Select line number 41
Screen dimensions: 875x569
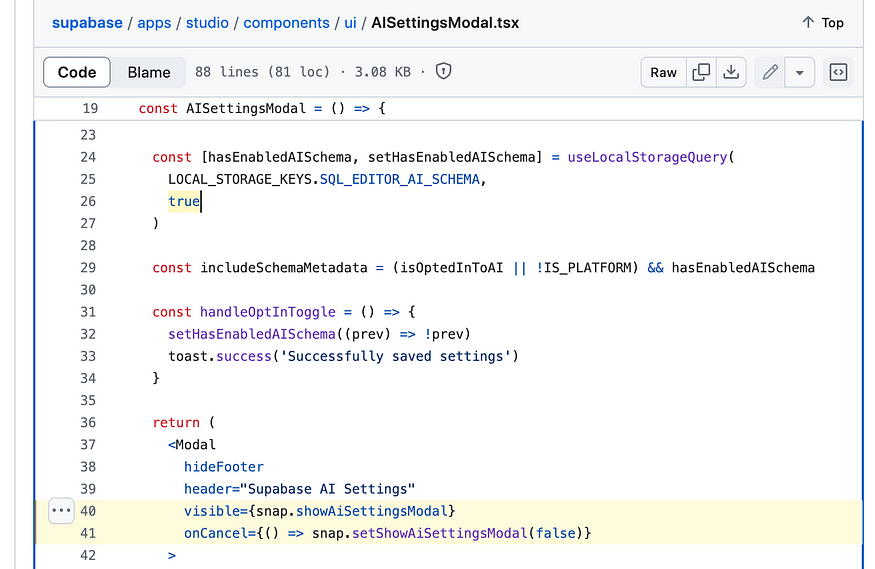click(88, 533)
